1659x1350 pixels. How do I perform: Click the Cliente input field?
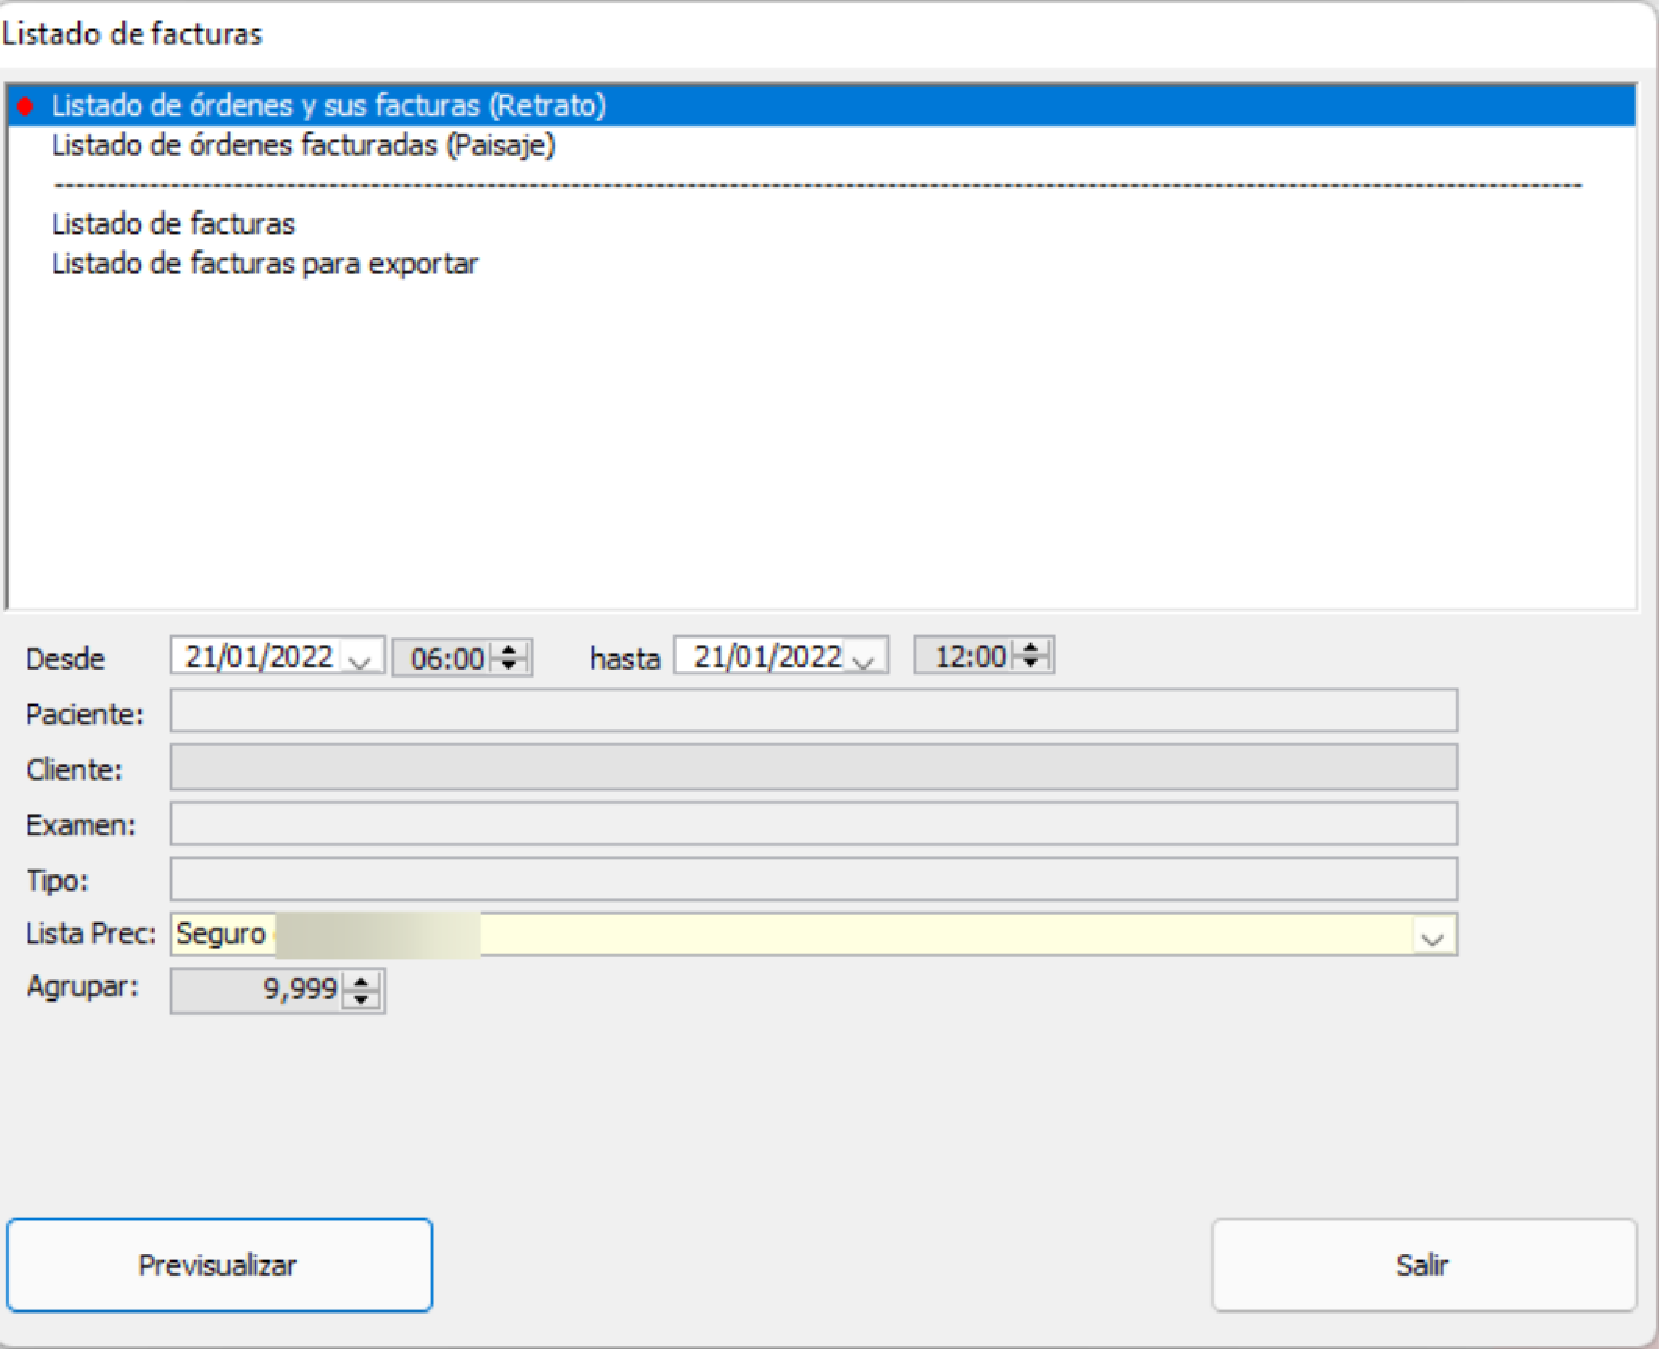pos(812,768)
